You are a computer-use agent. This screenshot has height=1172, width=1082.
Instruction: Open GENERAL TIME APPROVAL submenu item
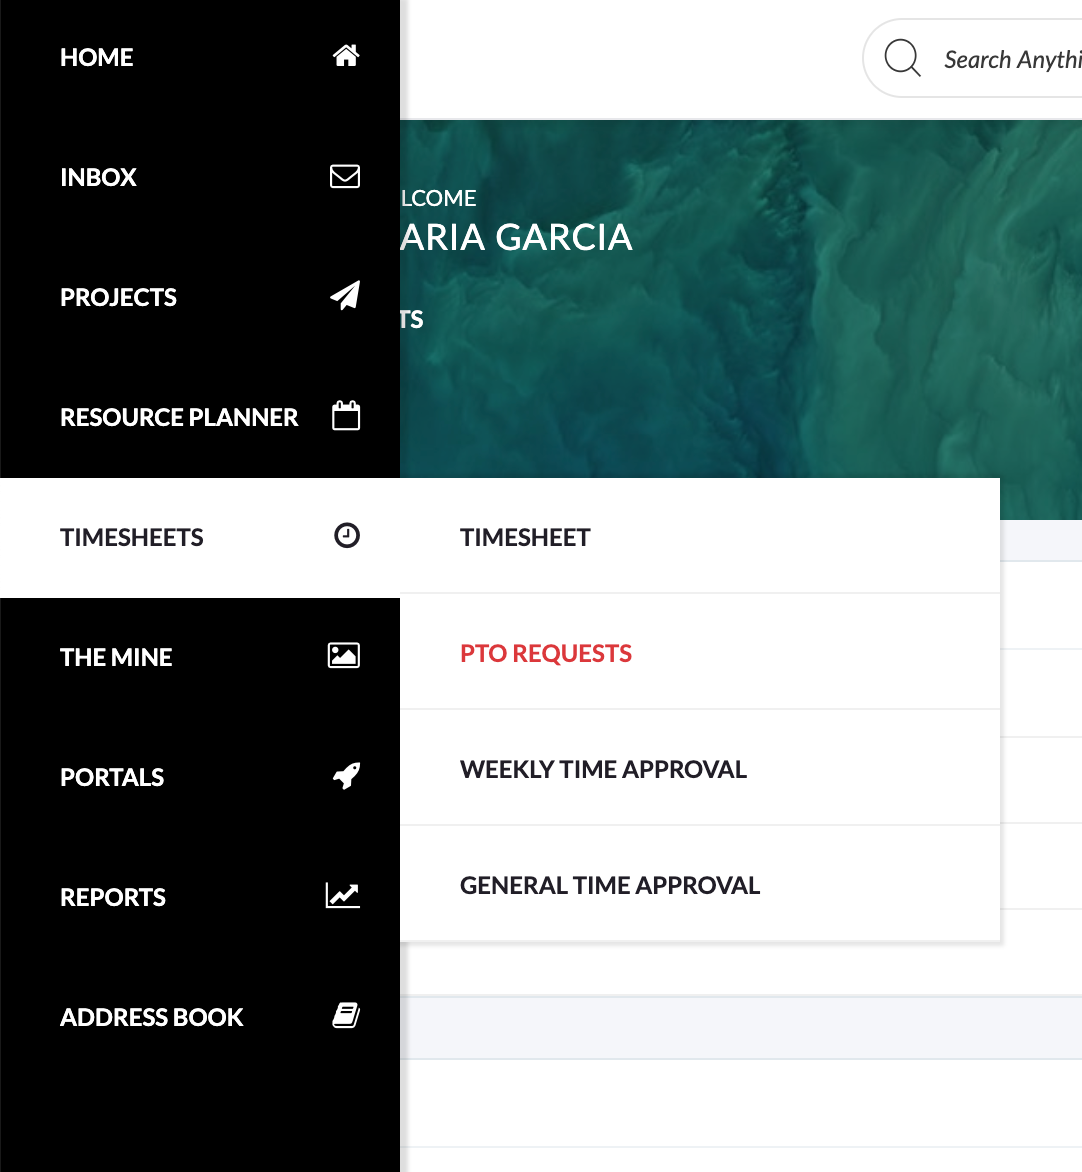pos(699,883)
